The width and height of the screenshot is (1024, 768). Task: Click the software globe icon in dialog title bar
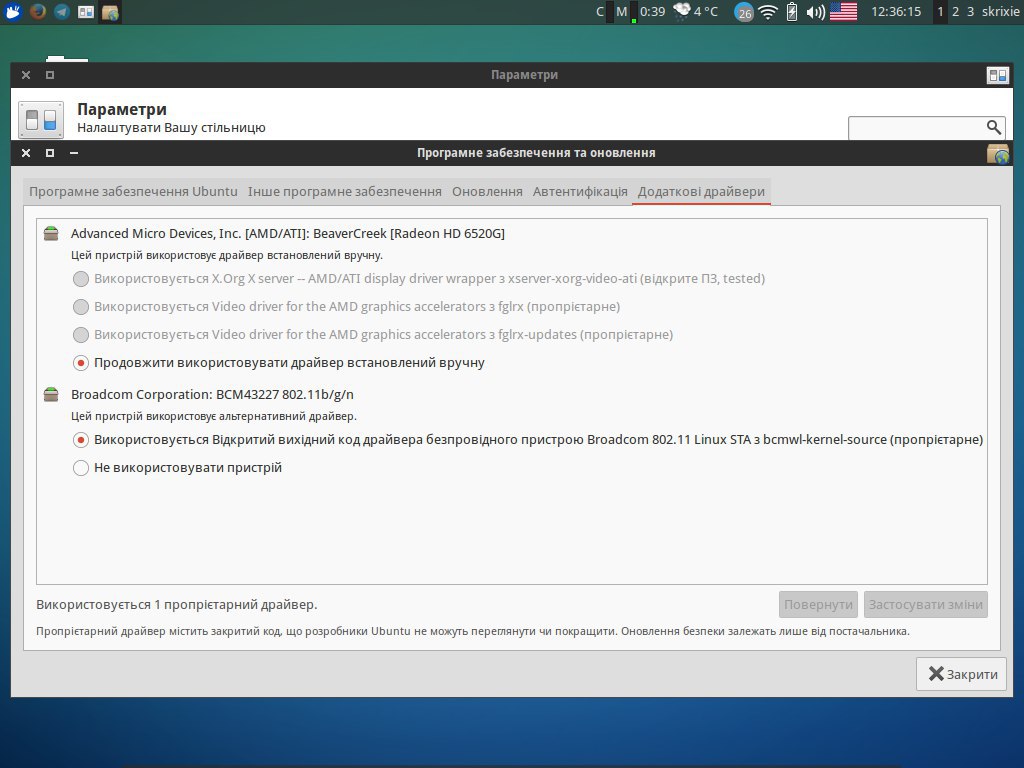pyautogui.click(x=998, y=153)
